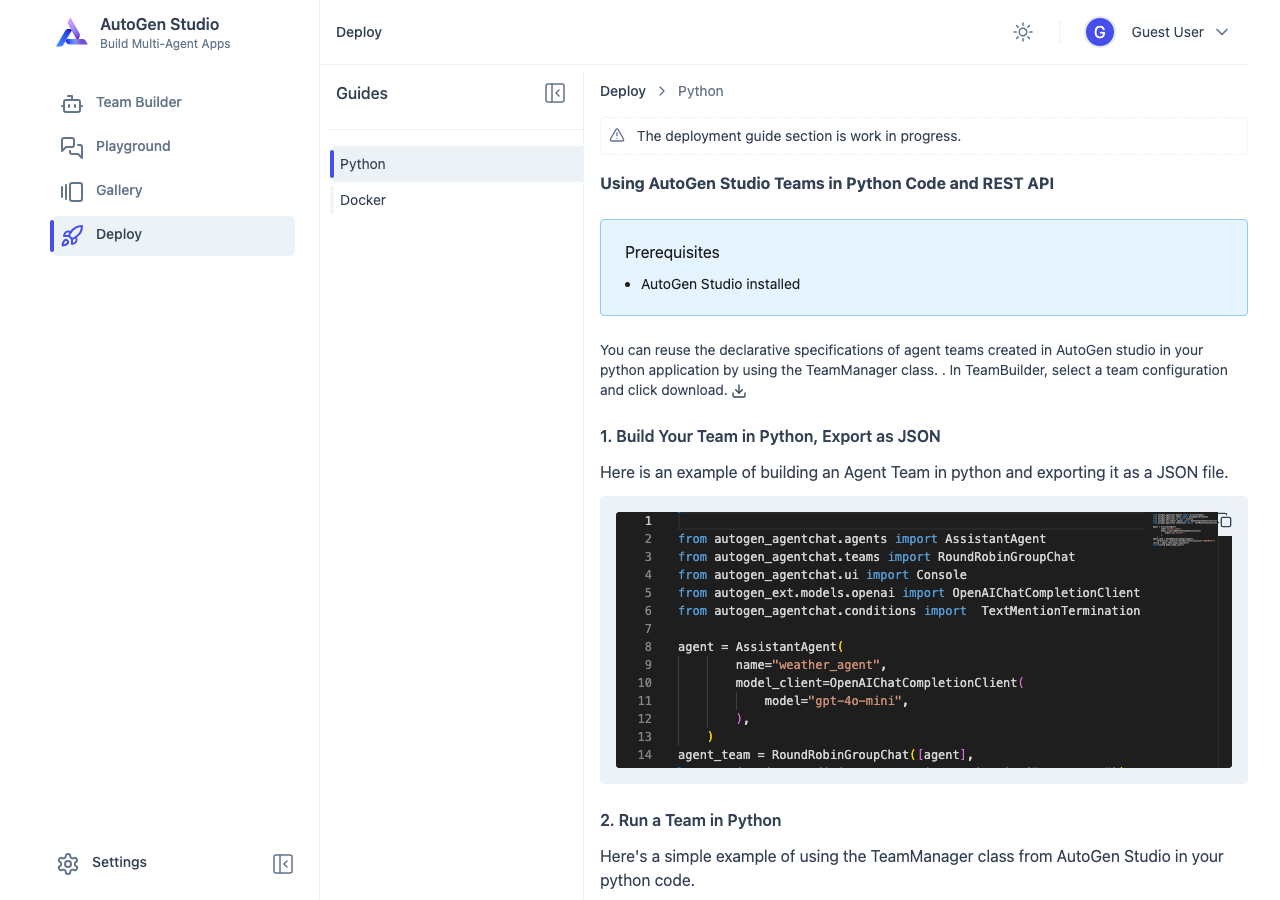Screen dimensions: 1280x900
Task: Click the Python breadcrumb item
Action: [x=701, y=91]
